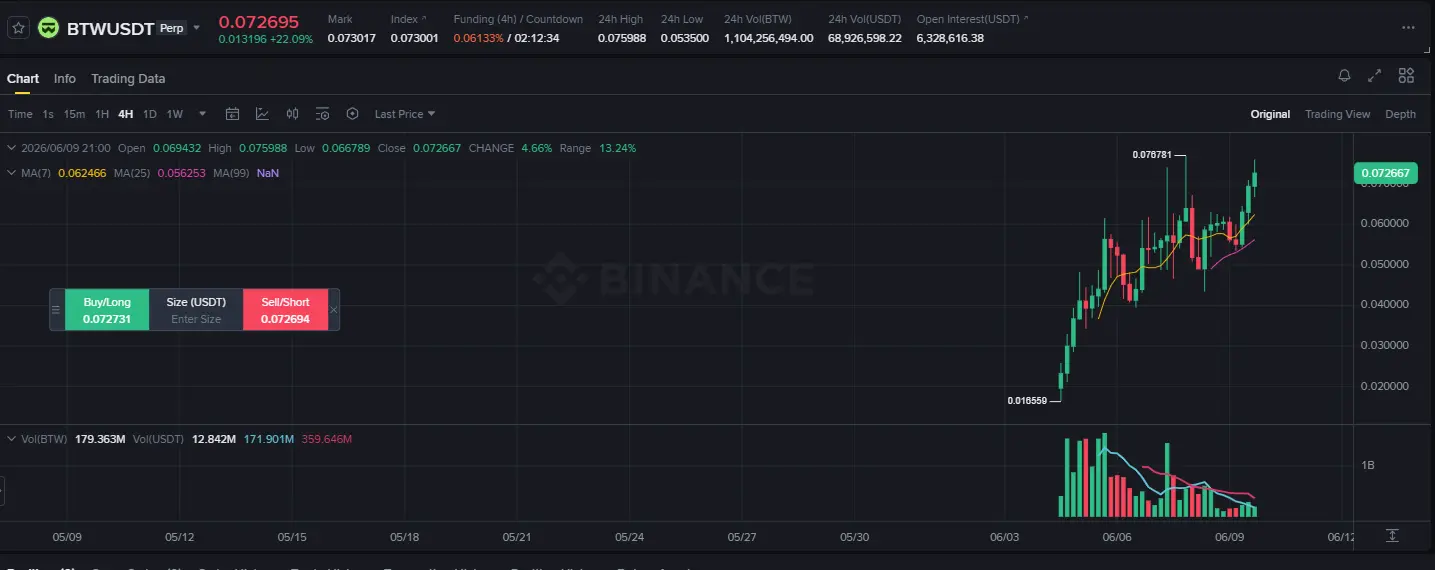Select the Time line interval
The image size is (1435, 570).
(x=20, y=114)
